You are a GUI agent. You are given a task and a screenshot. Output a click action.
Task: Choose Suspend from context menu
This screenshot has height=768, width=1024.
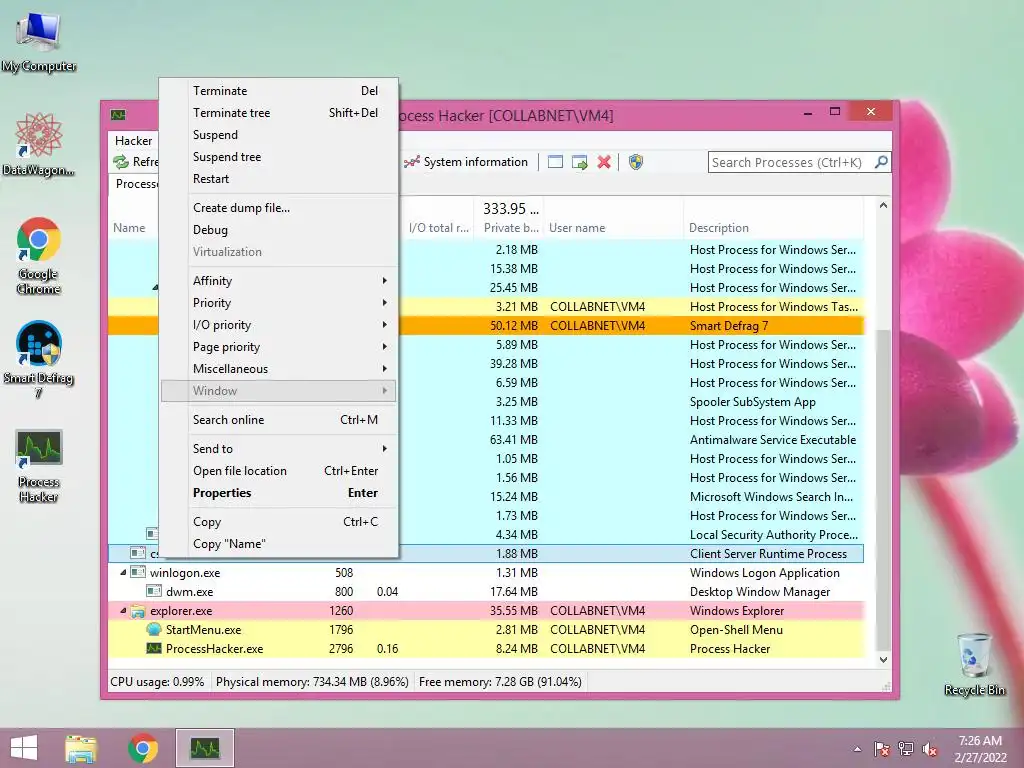click(x=280, y=135)
